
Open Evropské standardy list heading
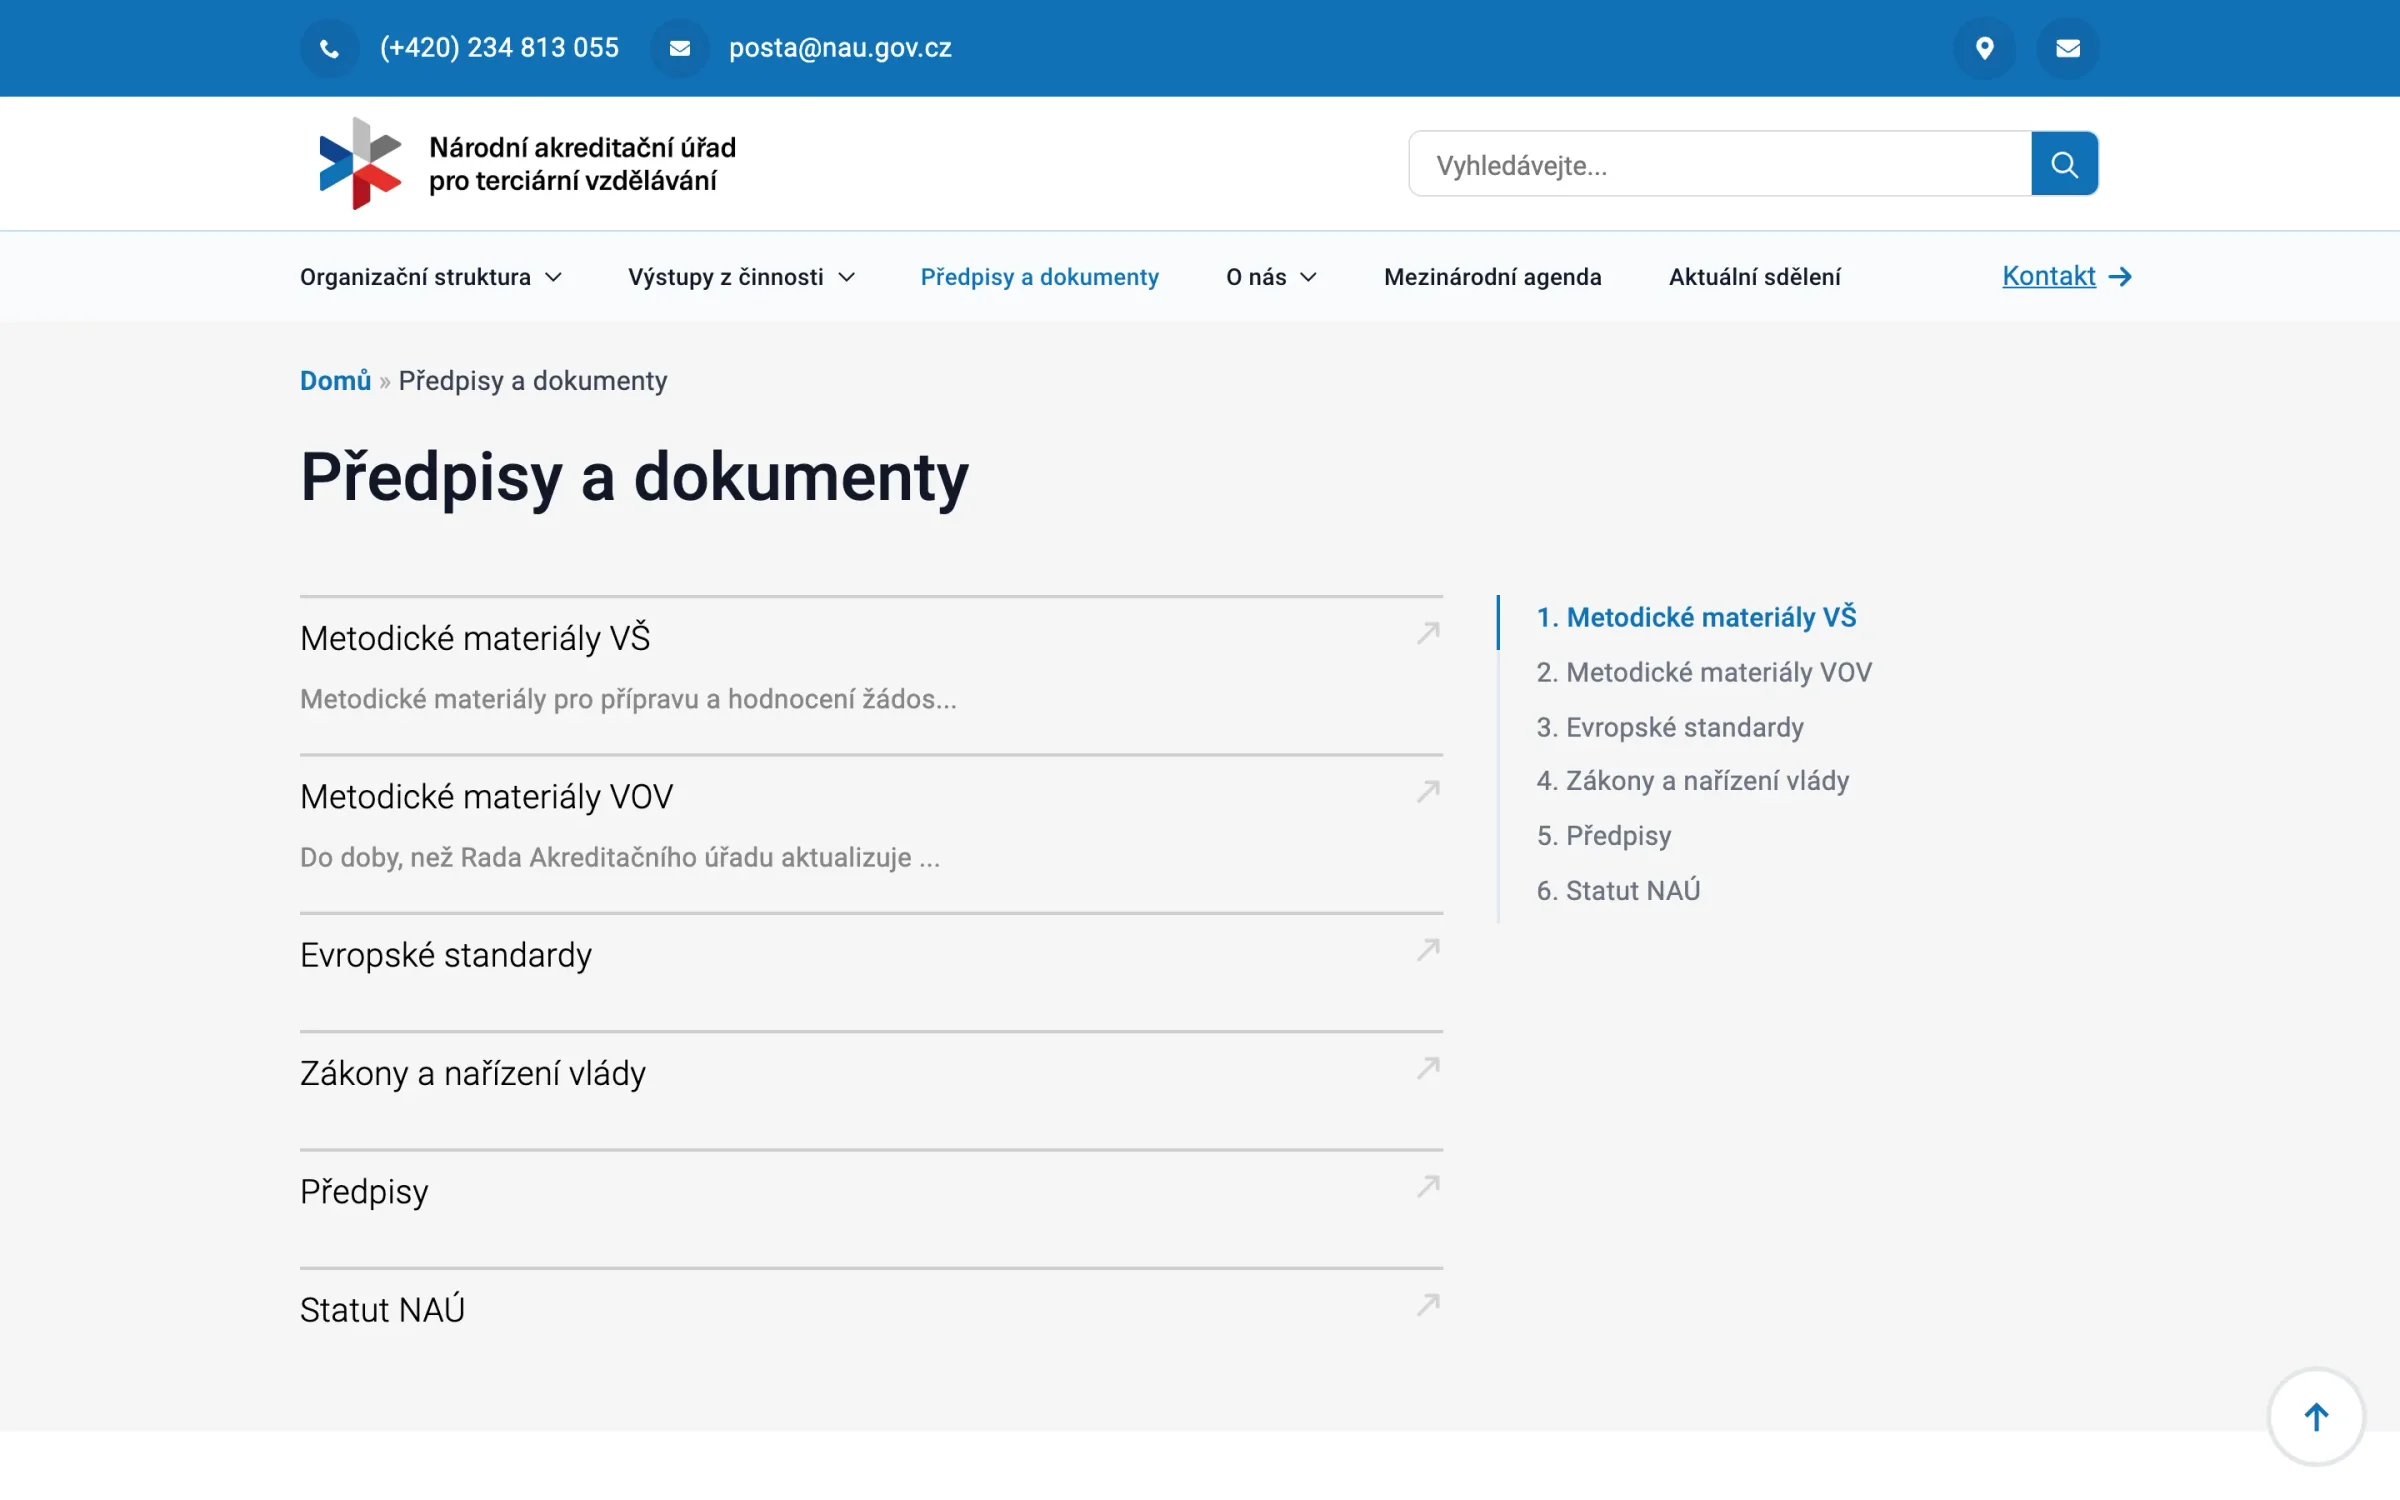click(x=446, y=955)
